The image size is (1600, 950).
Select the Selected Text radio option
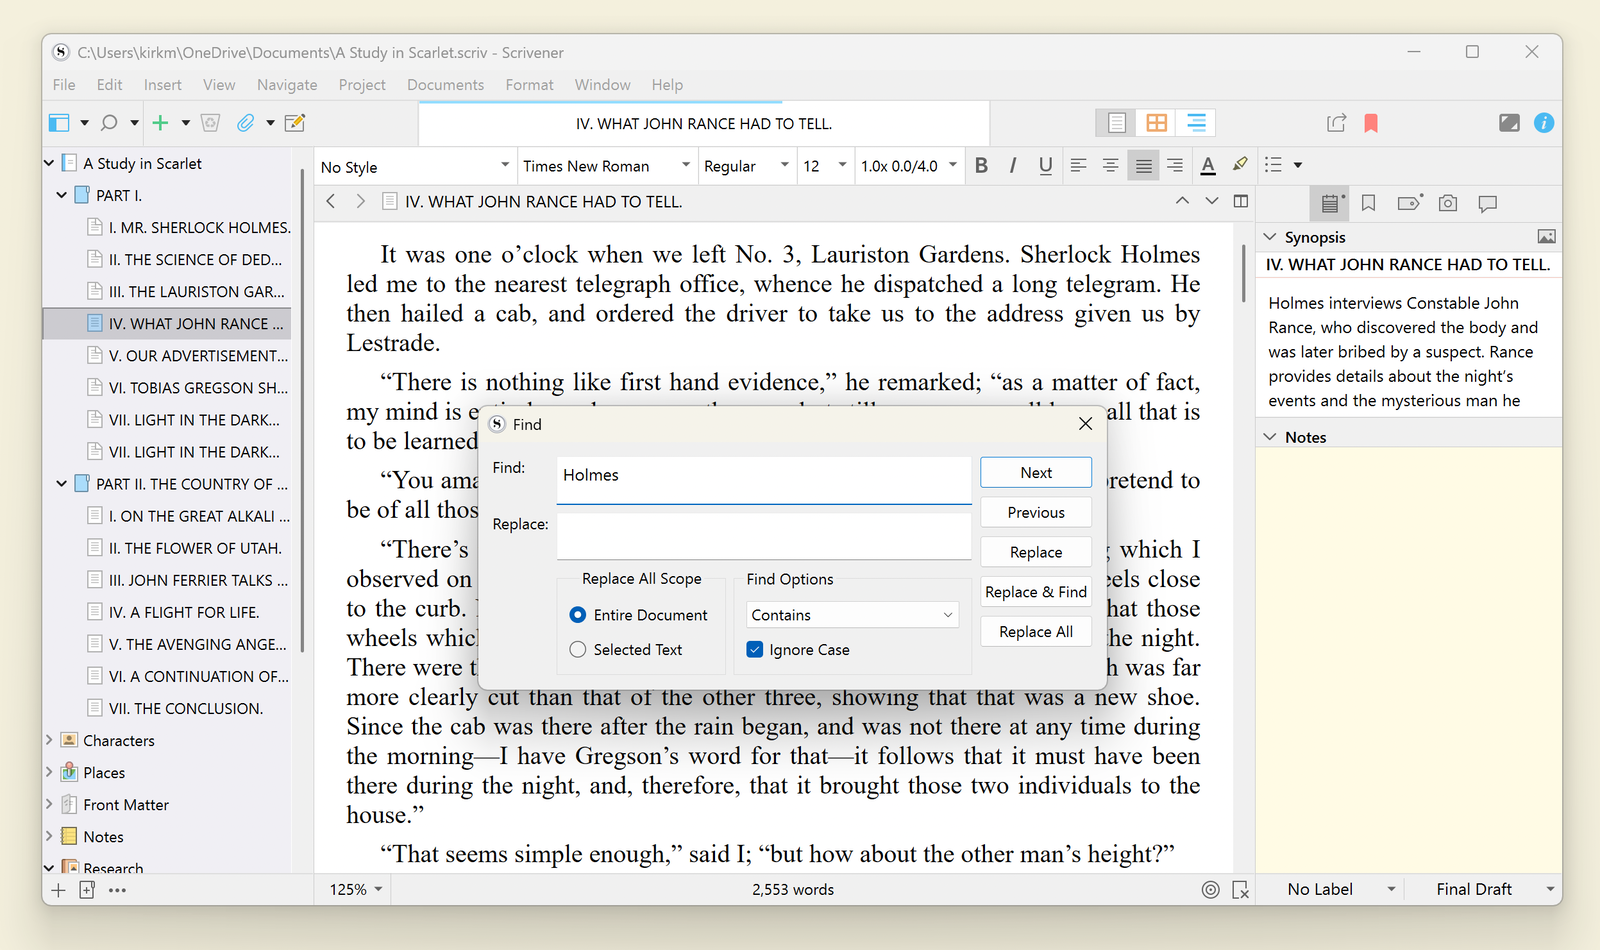[x=578, y=650]
